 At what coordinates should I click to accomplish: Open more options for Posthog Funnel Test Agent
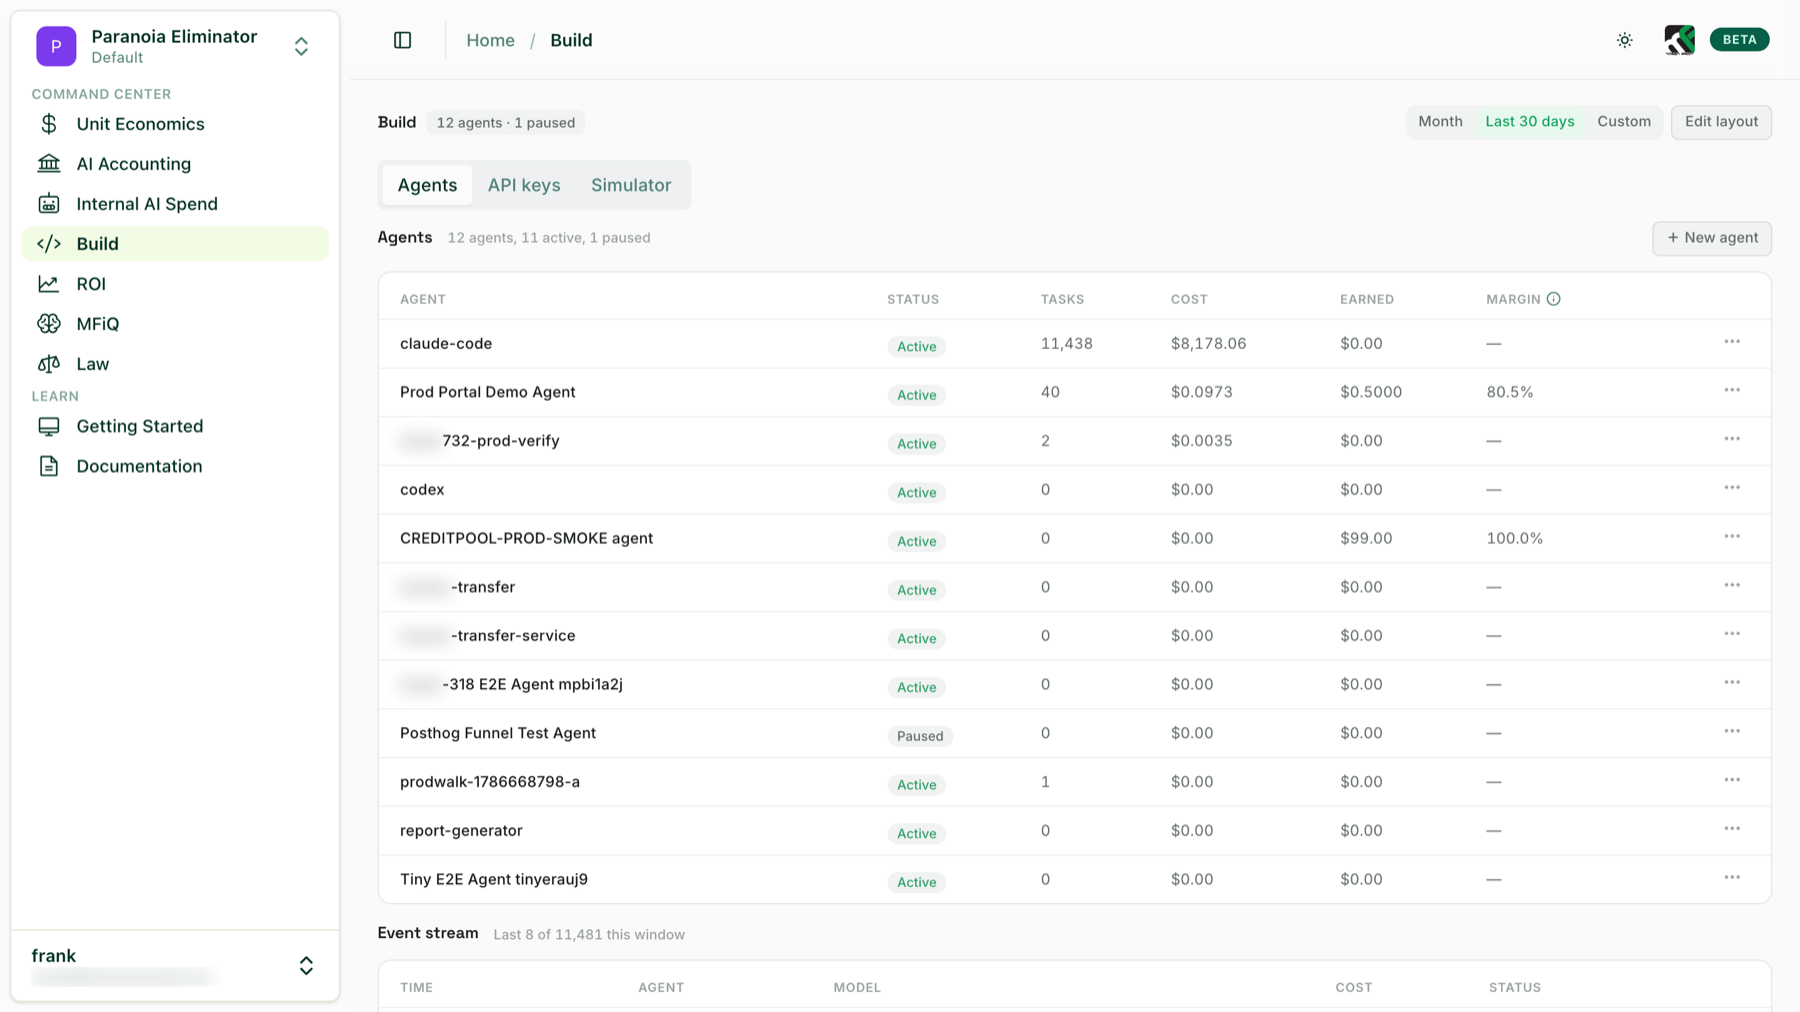point(1732,732)
